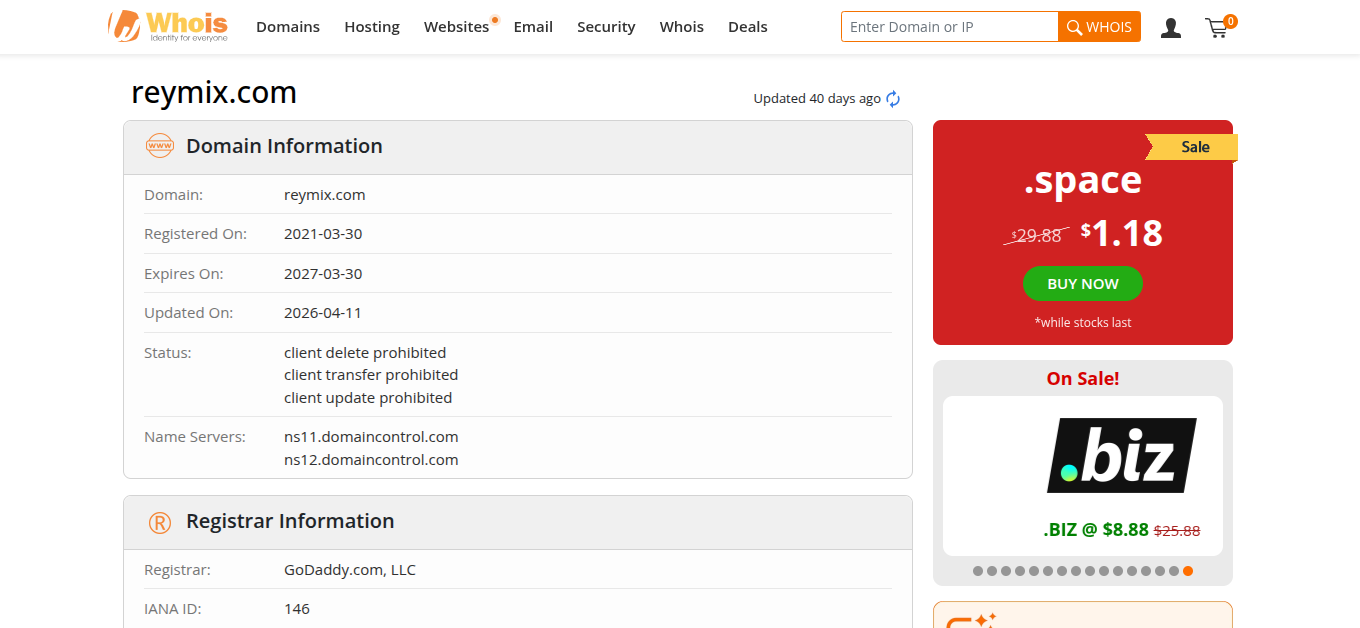This screenshot has height=628, width=1360.
Task: Open the user account icon
Action: tap(1171, 28)
